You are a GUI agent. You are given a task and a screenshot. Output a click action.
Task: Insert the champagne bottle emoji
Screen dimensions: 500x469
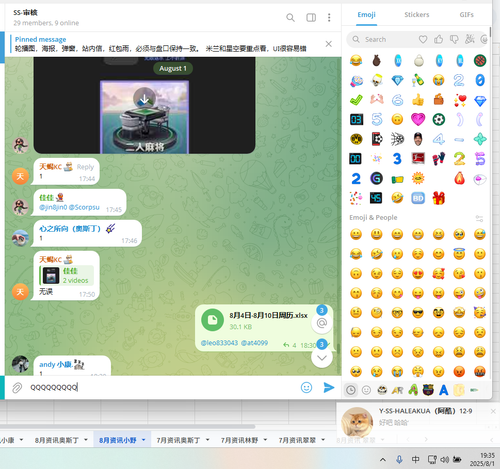click(x=418, y=80)
